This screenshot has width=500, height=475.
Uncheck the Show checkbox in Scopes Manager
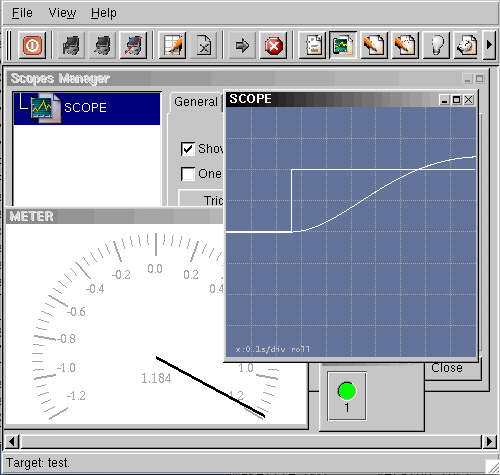tap(188, 149)
